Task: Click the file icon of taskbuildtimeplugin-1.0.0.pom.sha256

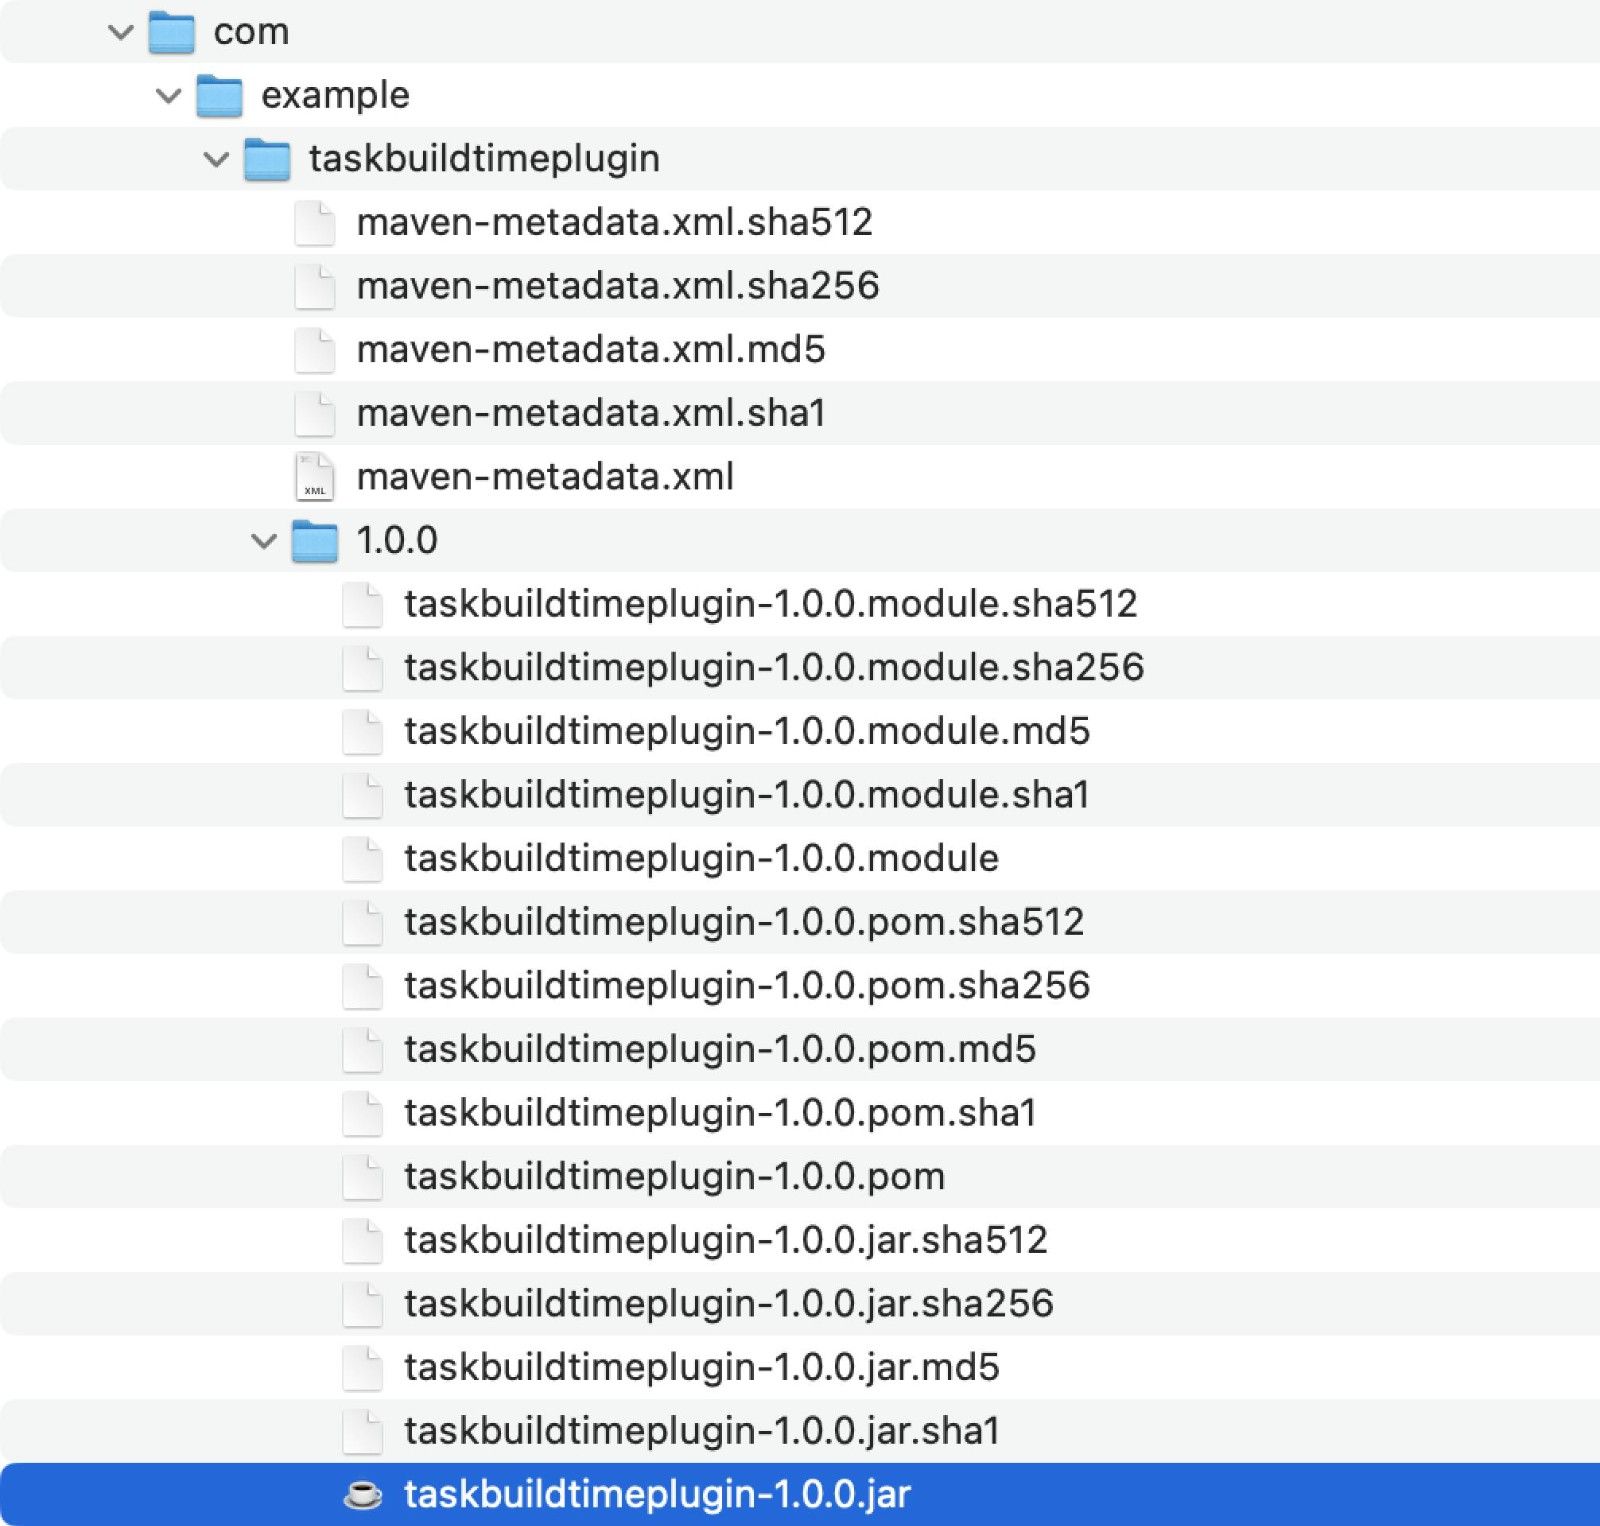Action: [362, 986]
